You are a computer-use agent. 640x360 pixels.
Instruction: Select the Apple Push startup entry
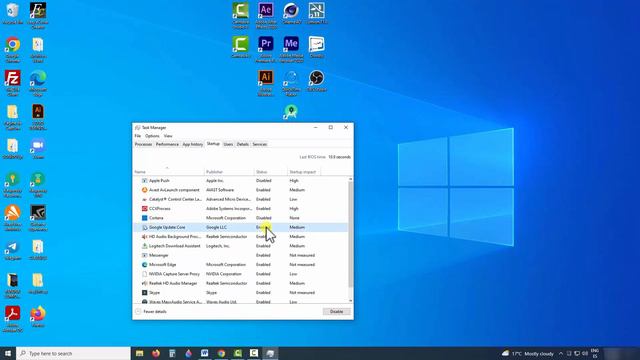tap(241, 180)
